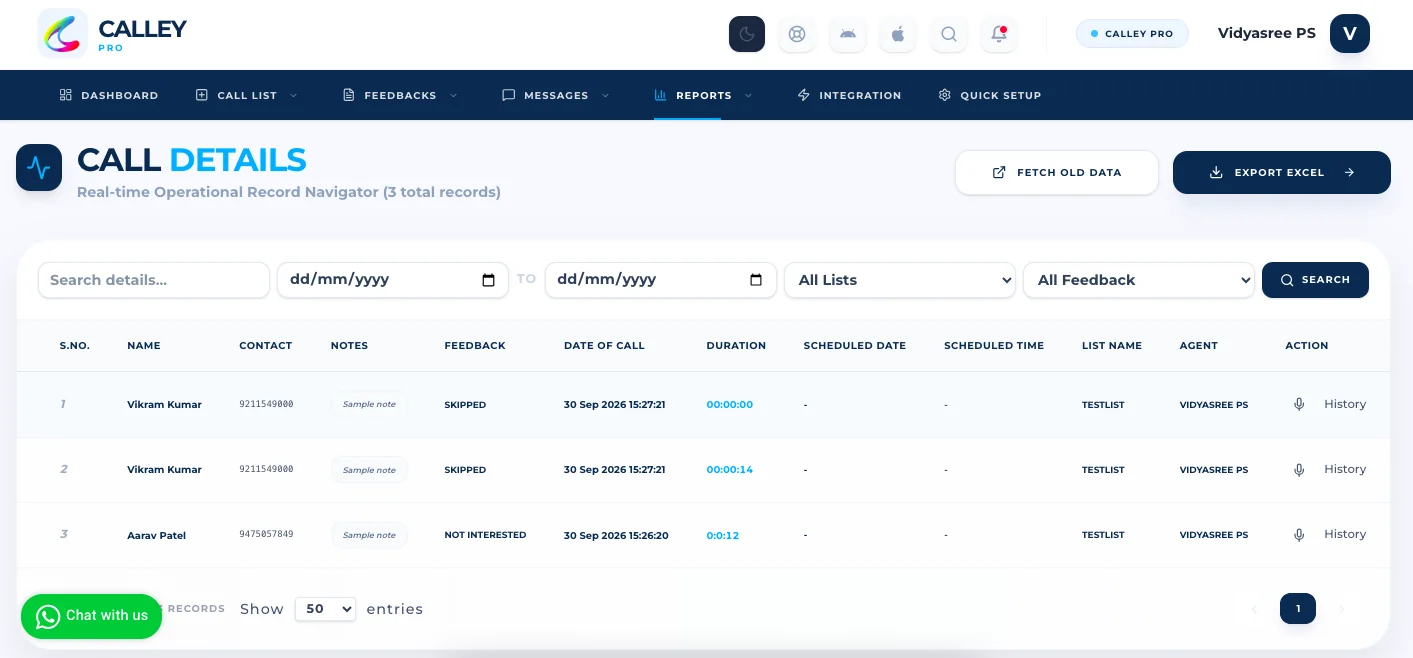Focus the Search details field

pos(154,280)
